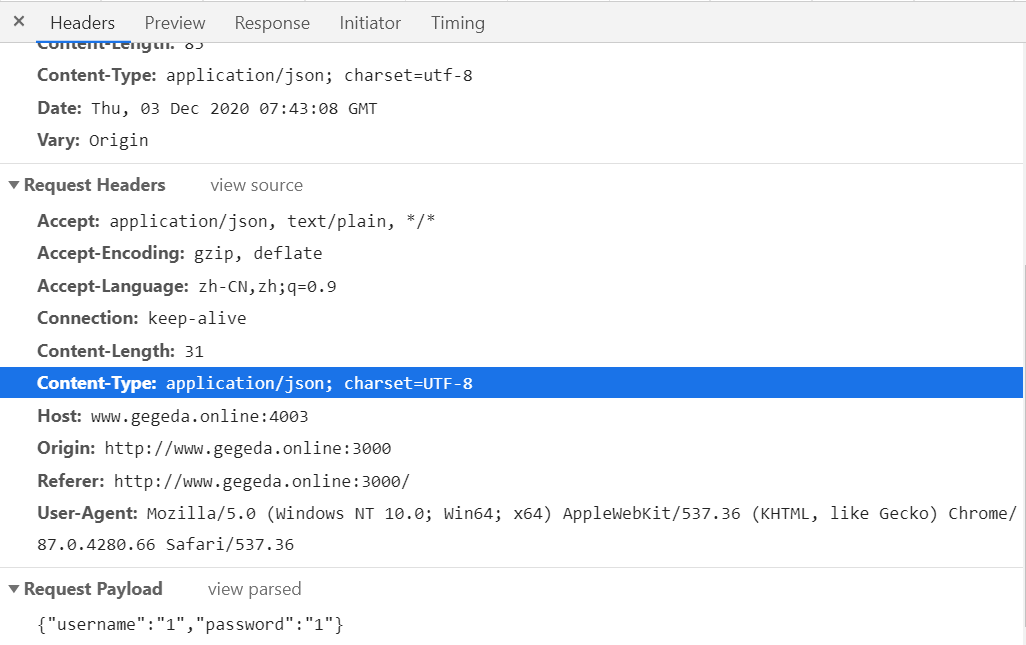Screen dimensions: 1026x645
Task: Open the Response tab
Action: (x=272, y=22)
